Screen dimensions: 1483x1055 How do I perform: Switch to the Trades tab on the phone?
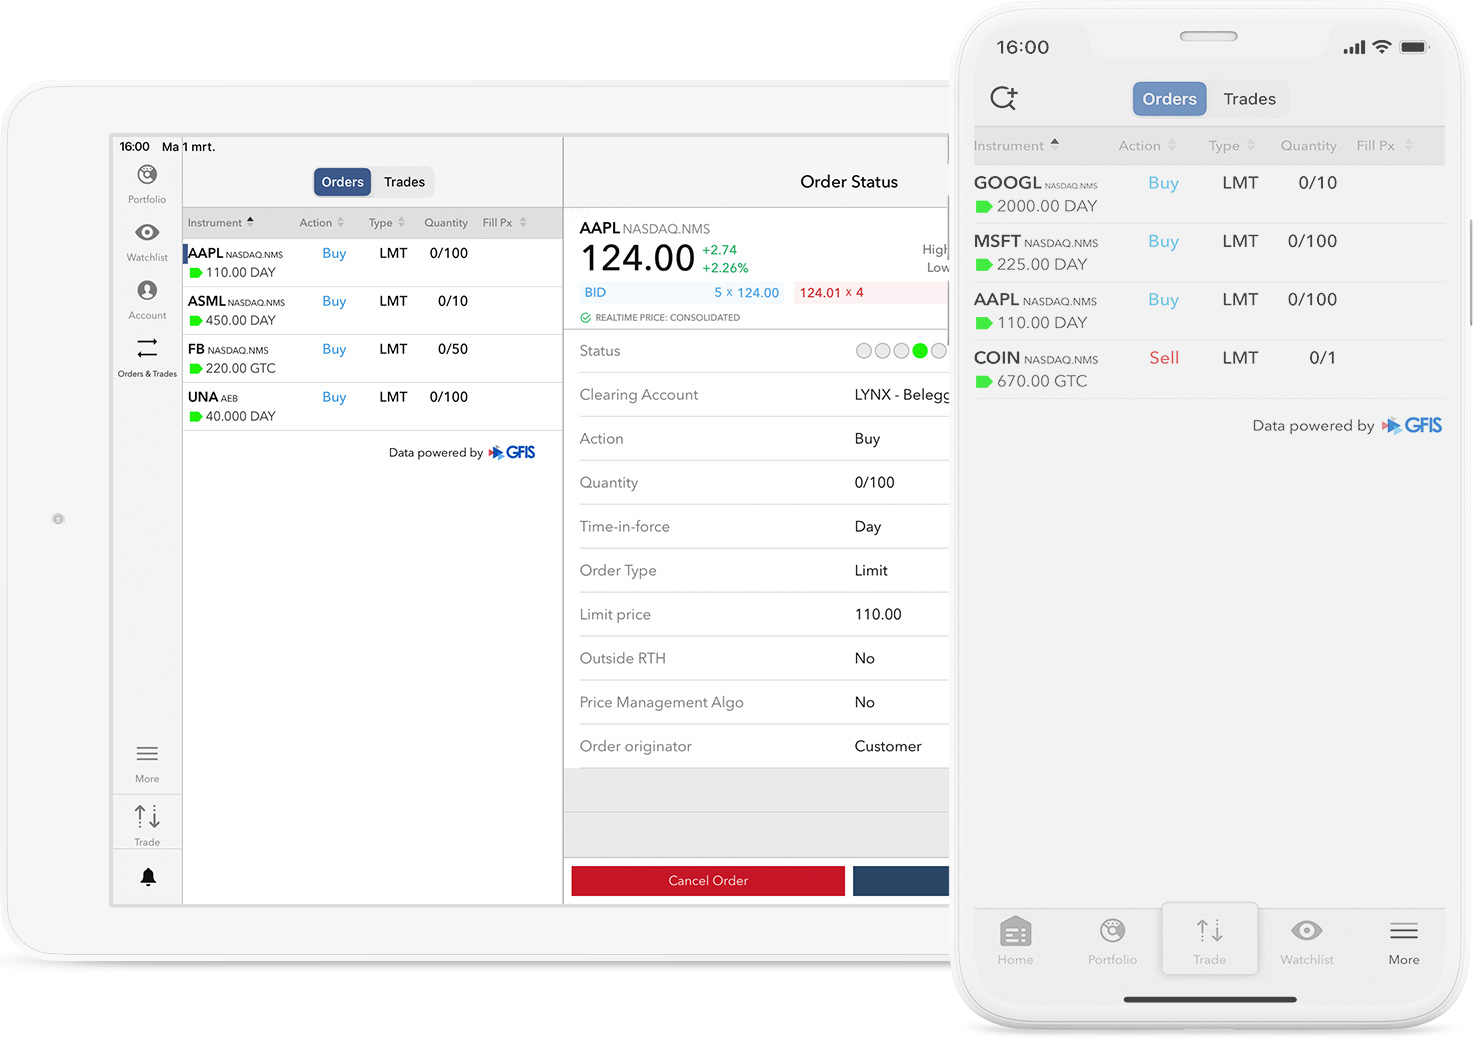coord(1249,99)
